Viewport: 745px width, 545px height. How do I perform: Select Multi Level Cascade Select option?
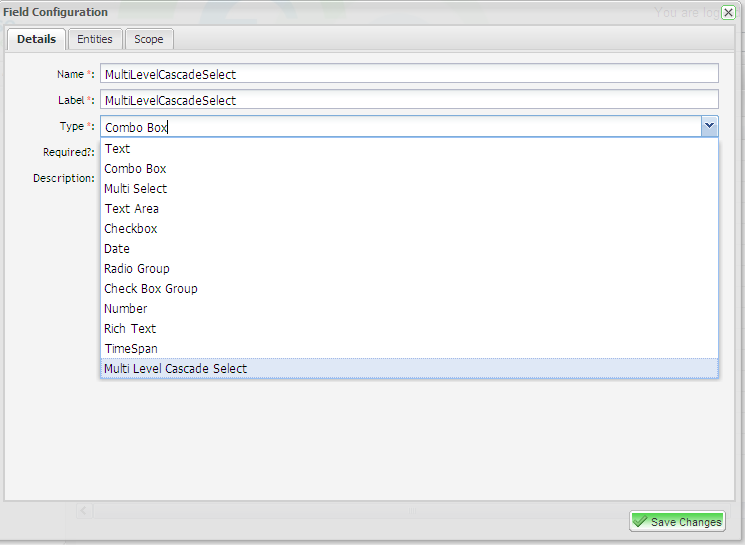(x=176, y=369)
